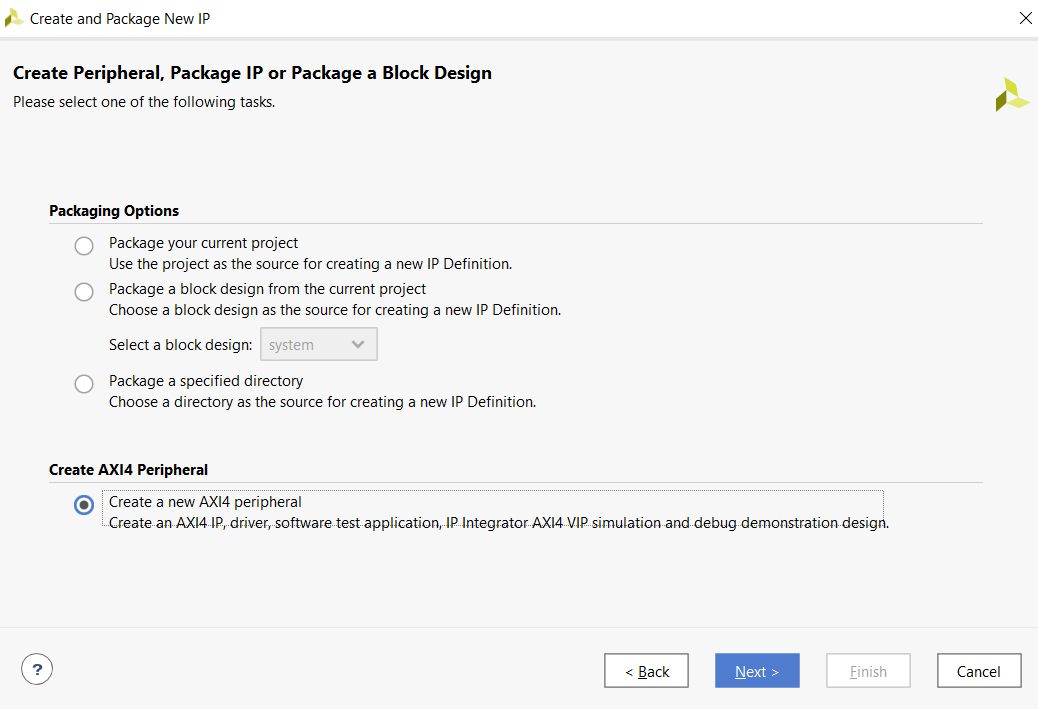Click the disabled Finish button

tap(868, 670)
